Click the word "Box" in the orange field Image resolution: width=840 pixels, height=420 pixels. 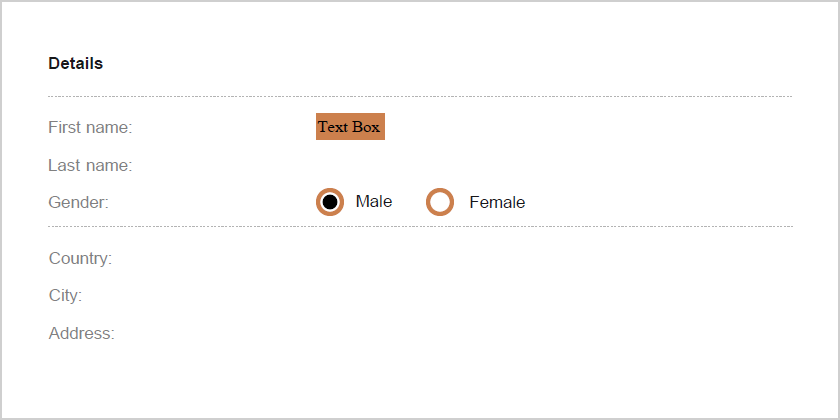[366, 127]
